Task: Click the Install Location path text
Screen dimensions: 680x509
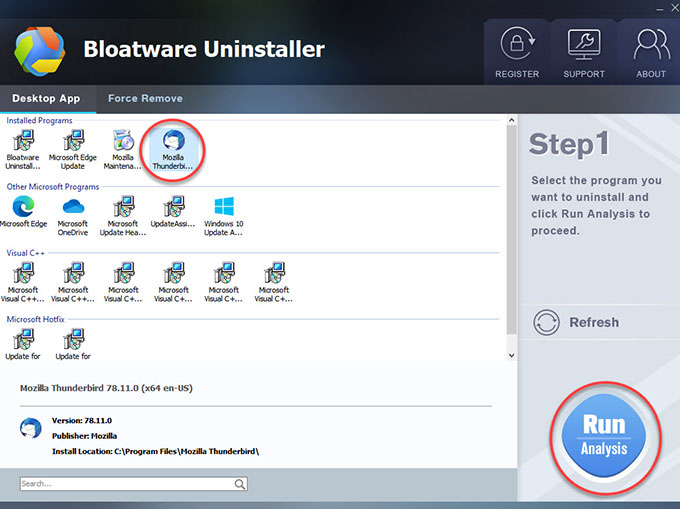Action: point(155,451)
